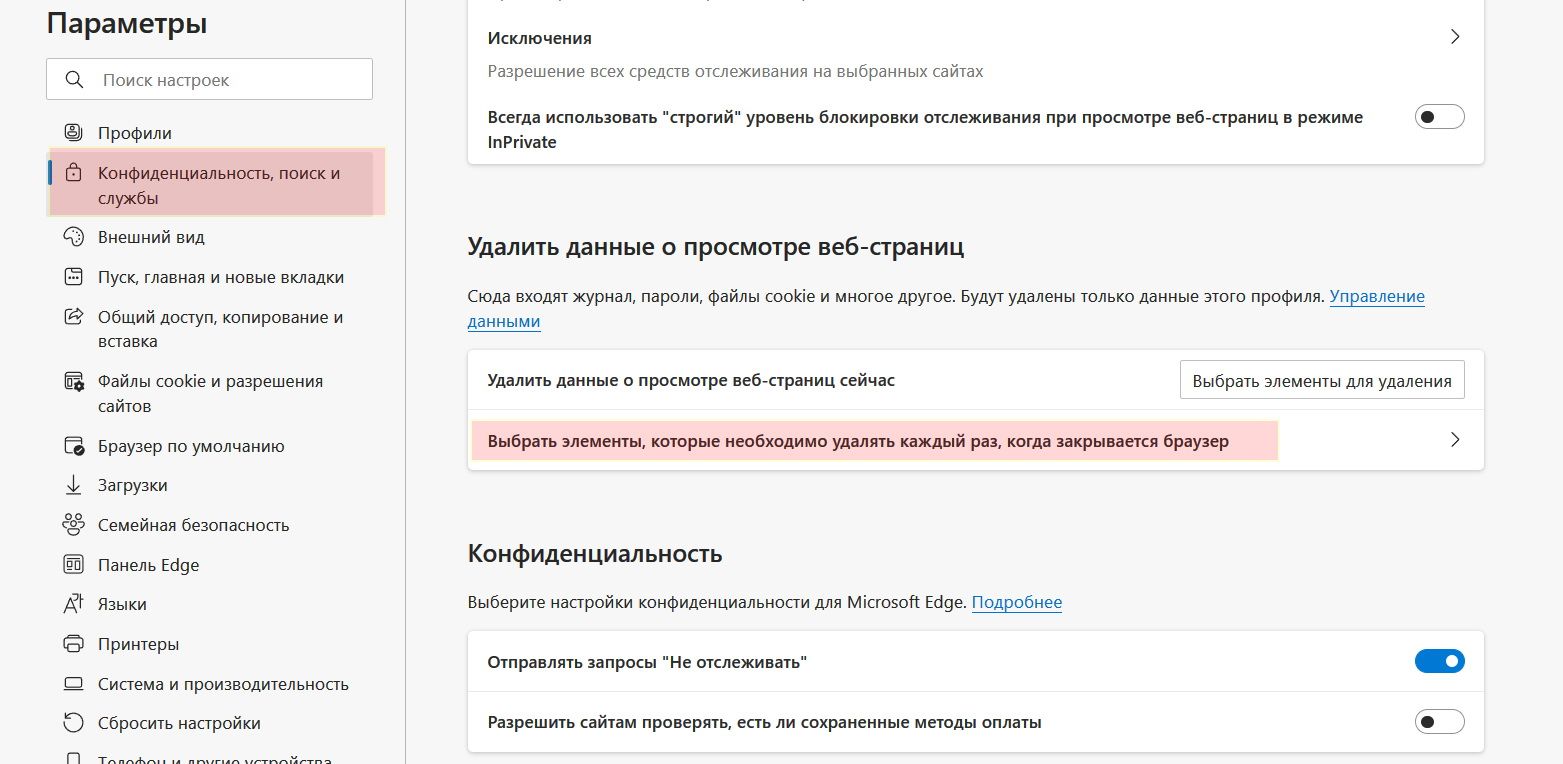Click the Языки letter icon
This screenshot has height=764, width=1563.
coord(73,604)
